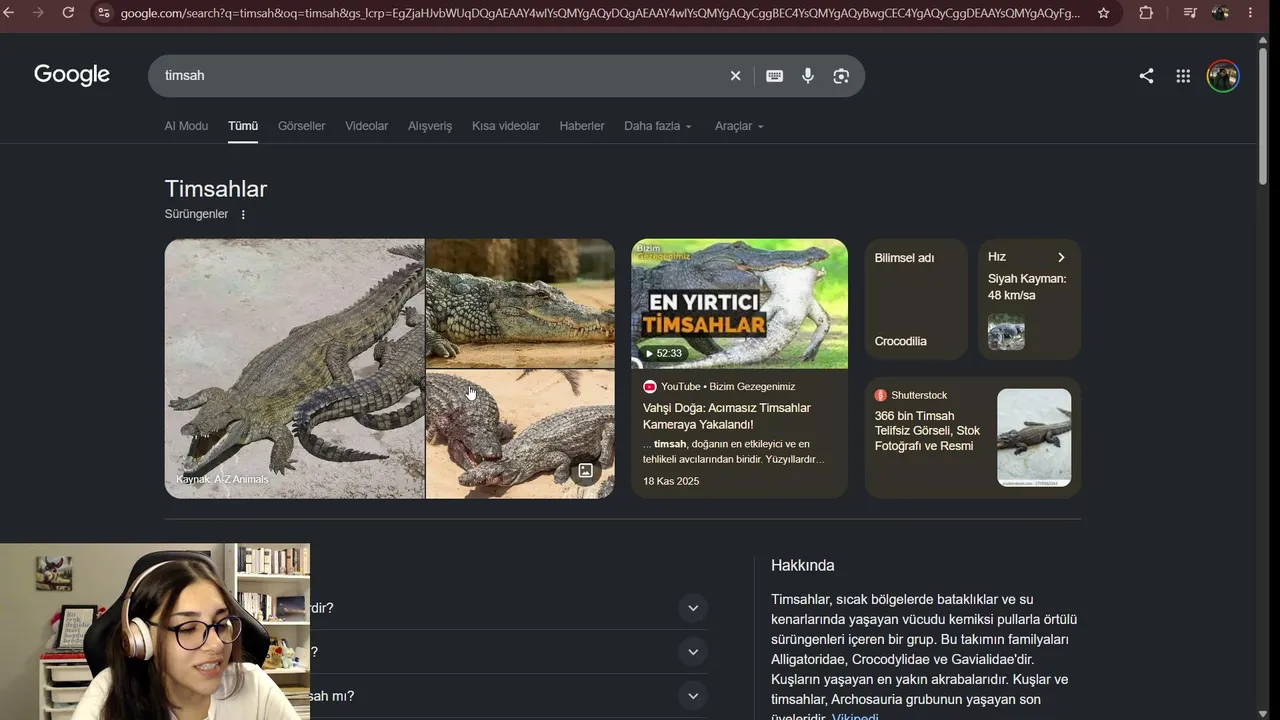Select the Tümü tab
1280x720 pixels.
point(243,126)
